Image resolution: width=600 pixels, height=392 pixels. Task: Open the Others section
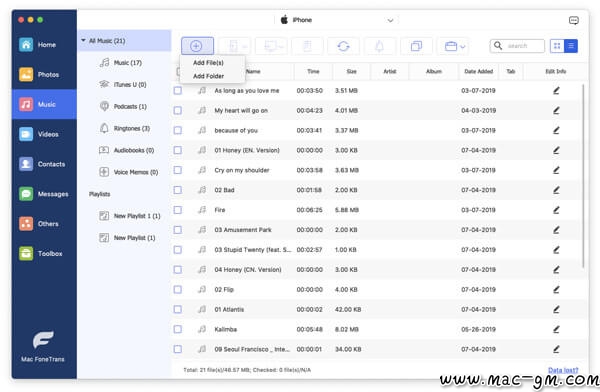coord(44,224)
